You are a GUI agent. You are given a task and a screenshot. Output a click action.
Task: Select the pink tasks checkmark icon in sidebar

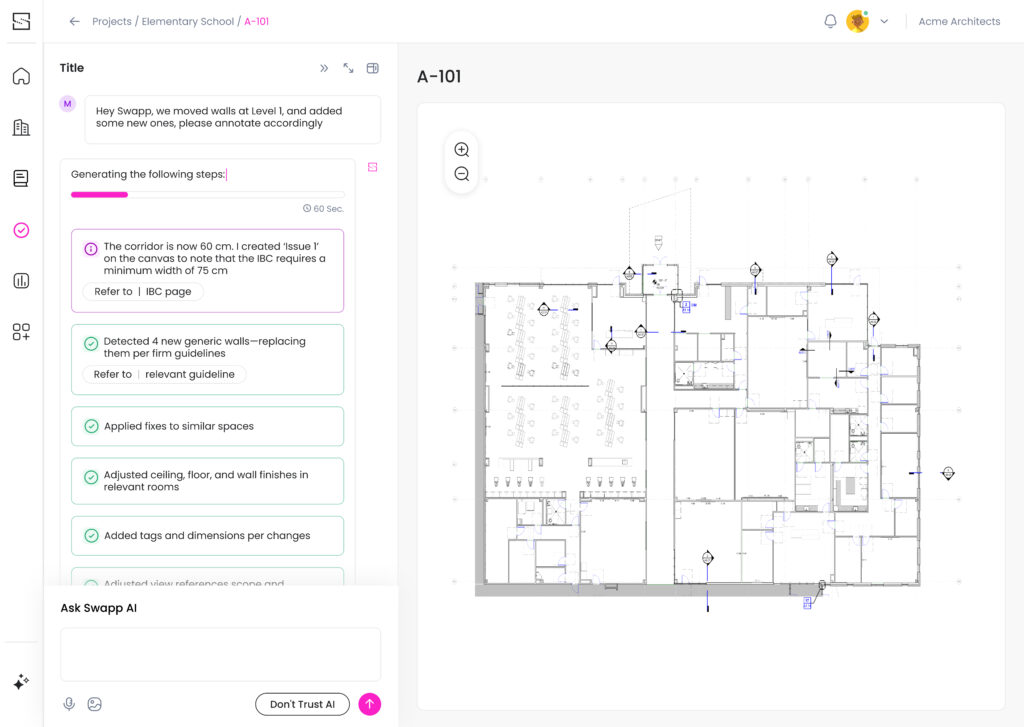pos(21,230)
